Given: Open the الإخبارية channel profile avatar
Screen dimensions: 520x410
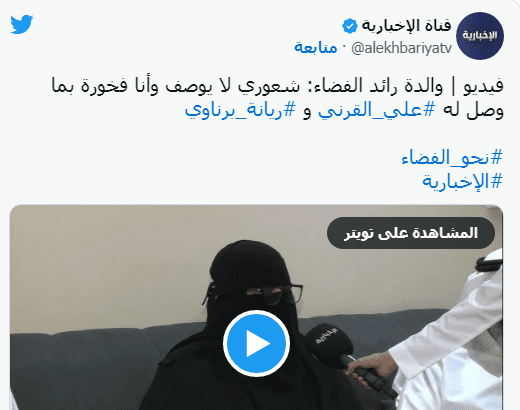Looking at the screenshot, I should [x=480, y=36].
